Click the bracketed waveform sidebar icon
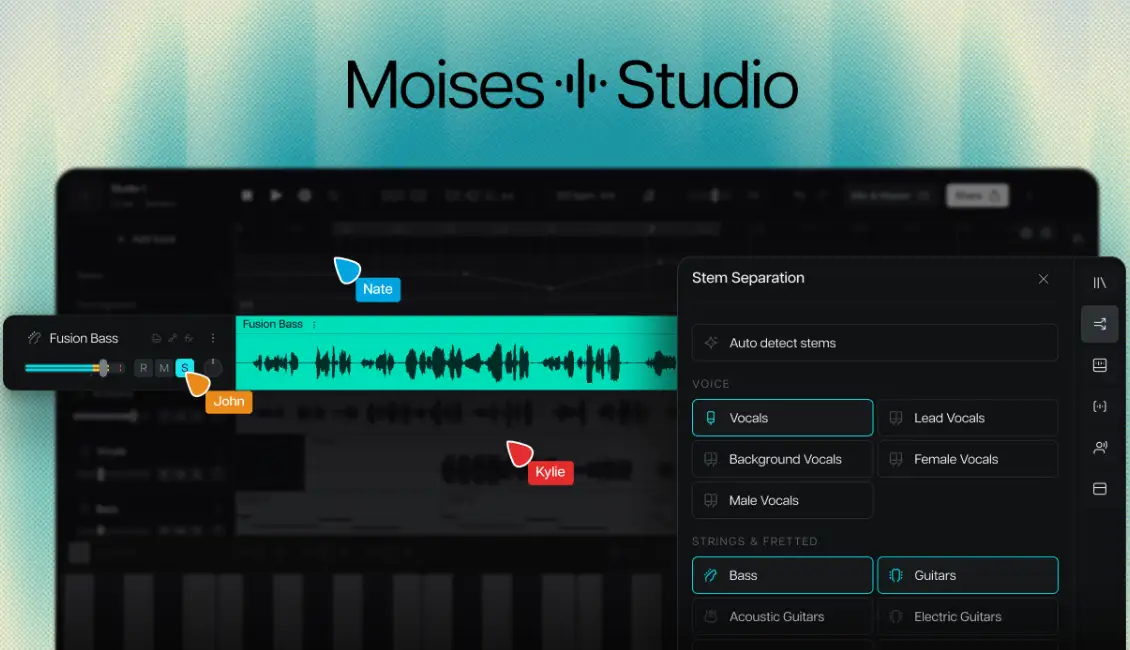Viewport: 1130px width, 650px height. 1099,406
